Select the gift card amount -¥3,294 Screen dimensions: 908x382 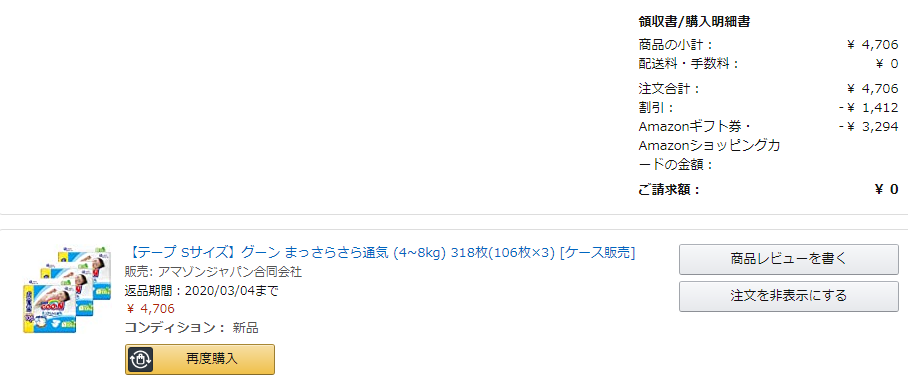pyautogui.click(x=869, y=127)
